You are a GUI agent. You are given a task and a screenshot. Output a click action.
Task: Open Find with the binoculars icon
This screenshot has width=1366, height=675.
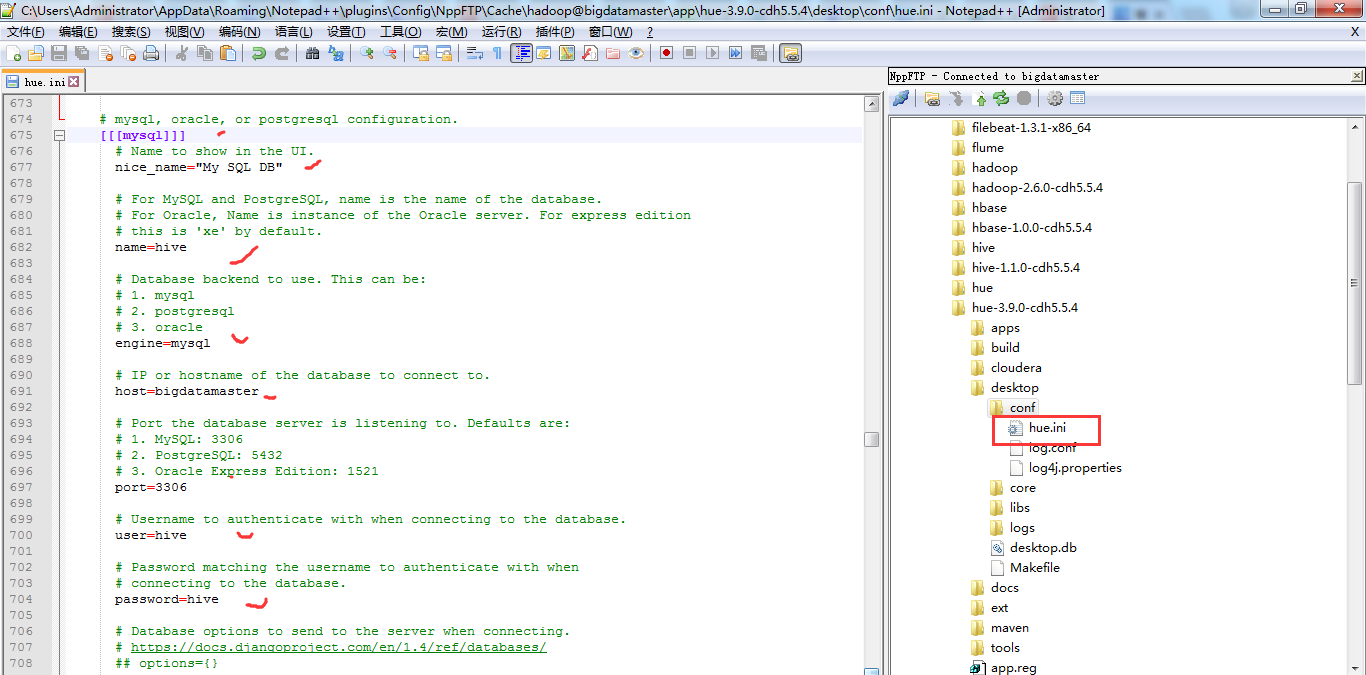click(x=313, y=53)
